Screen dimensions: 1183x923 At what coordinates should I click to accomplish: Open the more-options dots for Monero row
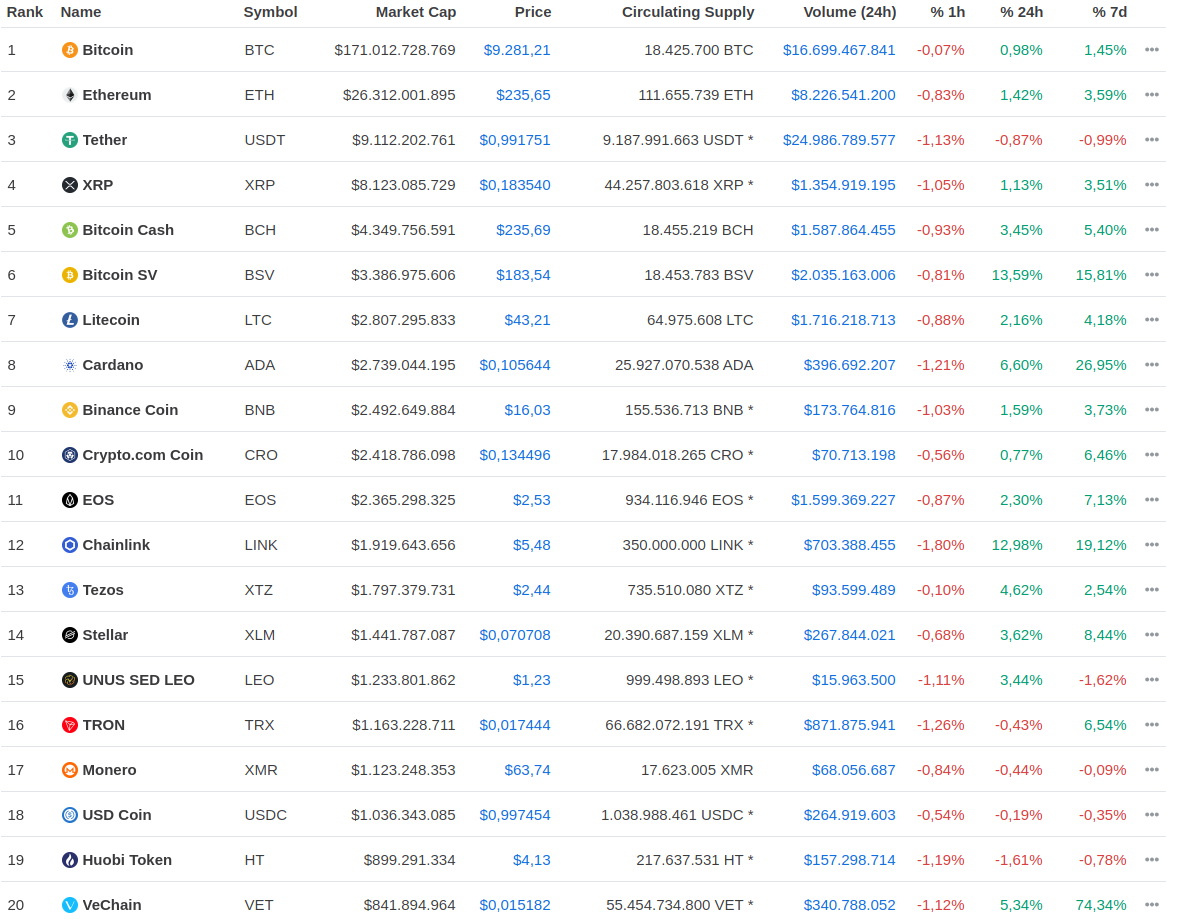coord(1151,771)
